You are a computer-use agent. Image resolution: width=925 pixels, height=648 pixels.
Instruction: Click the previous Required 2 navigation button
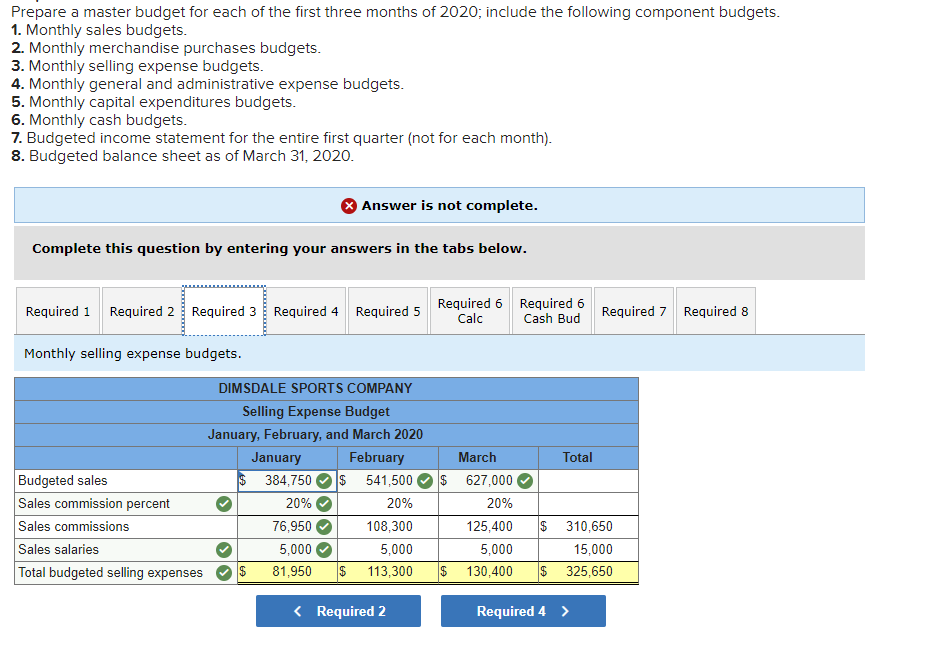(338, 611)
